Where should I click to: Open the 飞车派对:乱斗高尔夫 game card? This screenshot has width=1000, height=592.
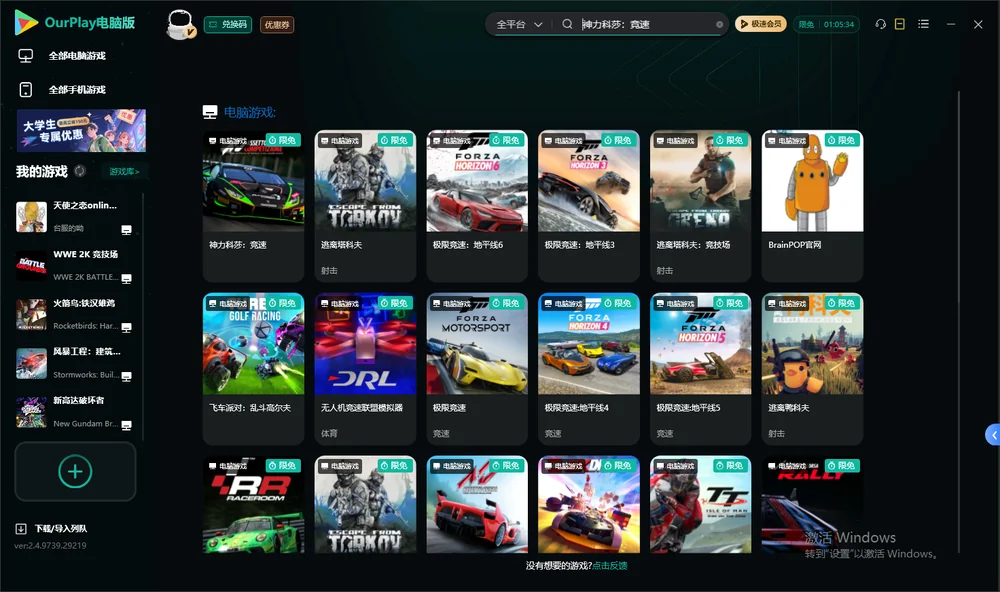coord(253,369)
